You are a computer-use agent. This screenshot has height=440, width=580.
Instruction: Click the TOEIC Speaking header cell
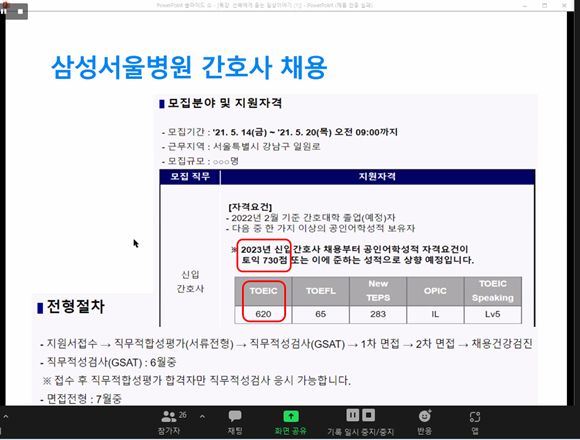point(493,291)
